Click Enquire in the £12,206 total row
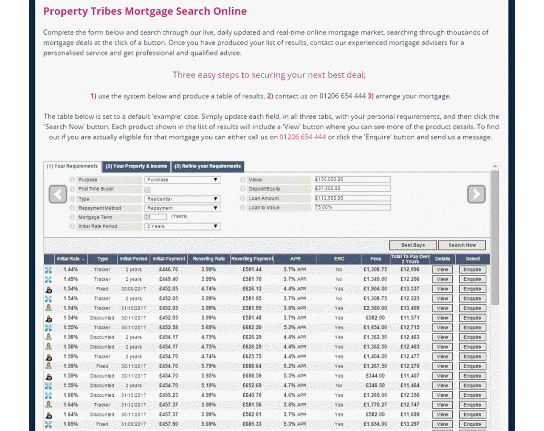Screen dimensions: 544x431 click(473, 279)
